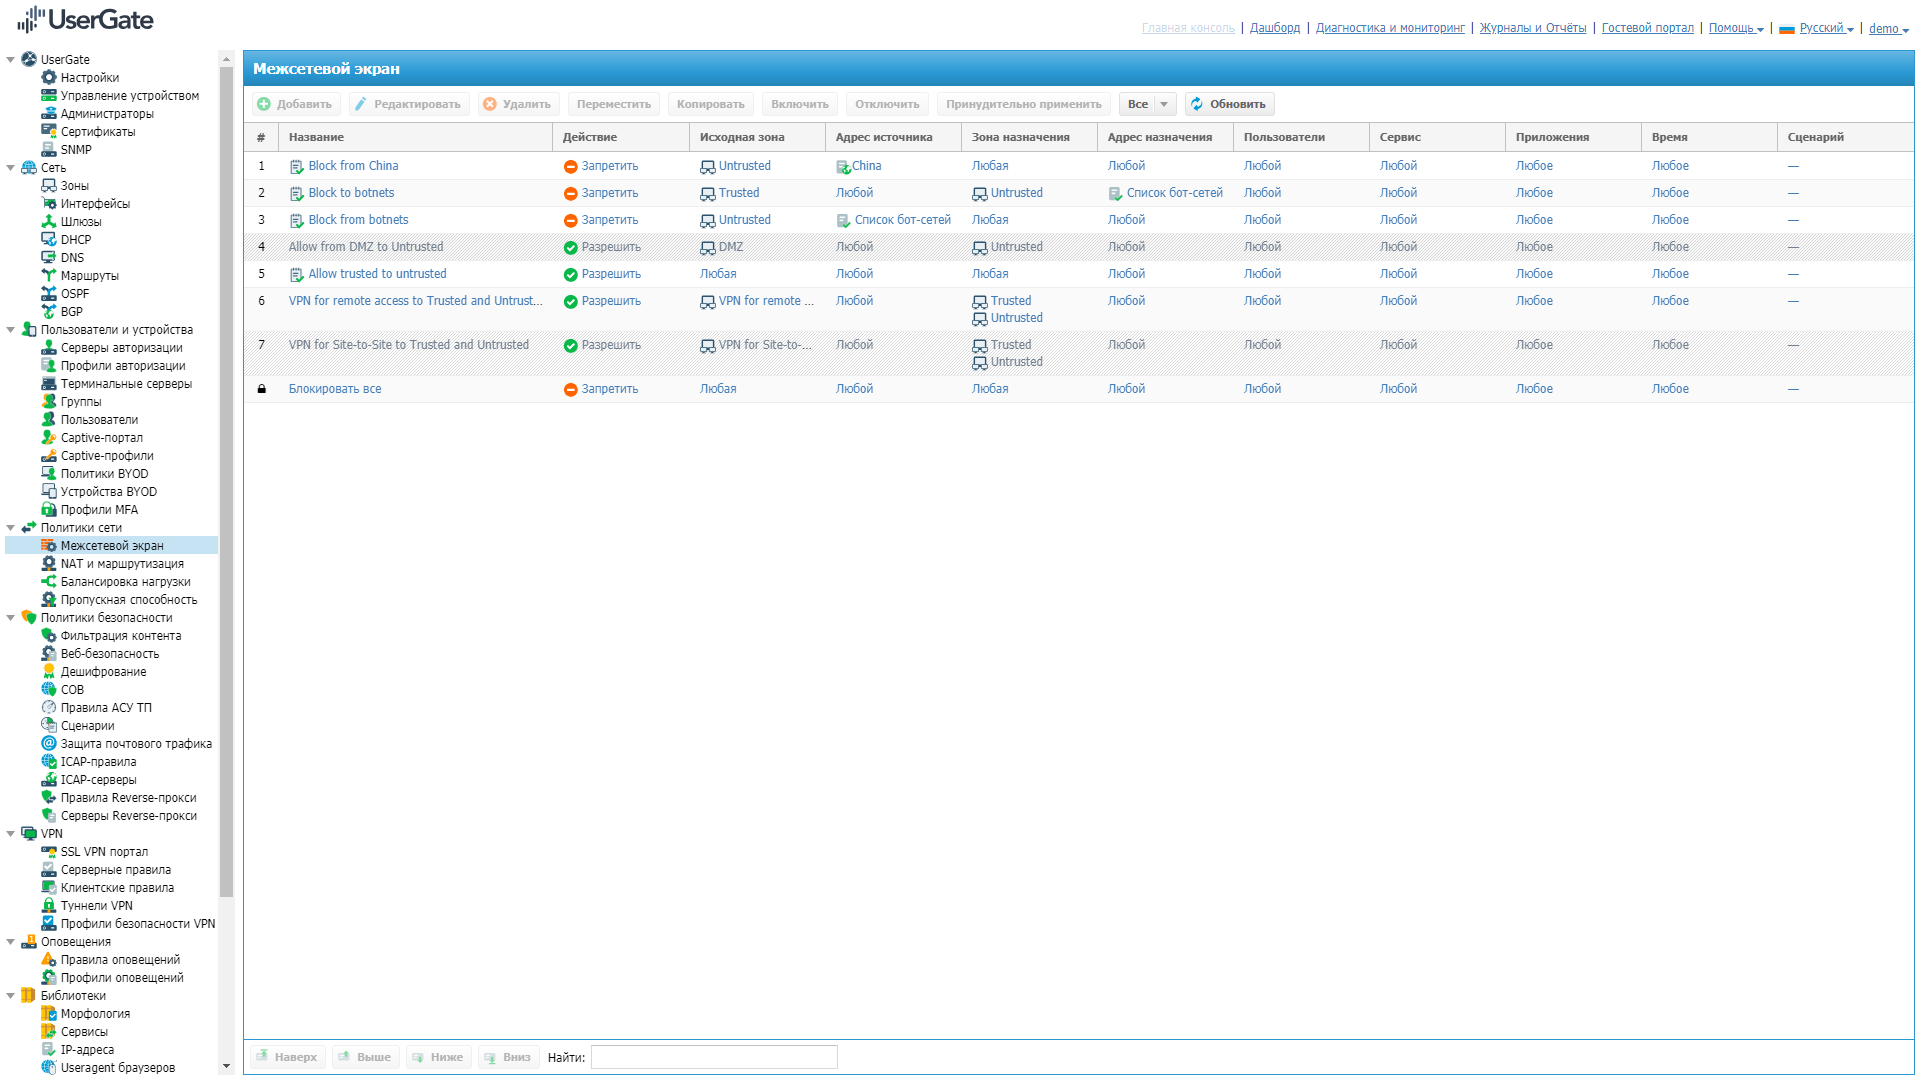Open the Block from China rule
Viewport: 1920px width, 1080px height.
[x=353, y=166]
